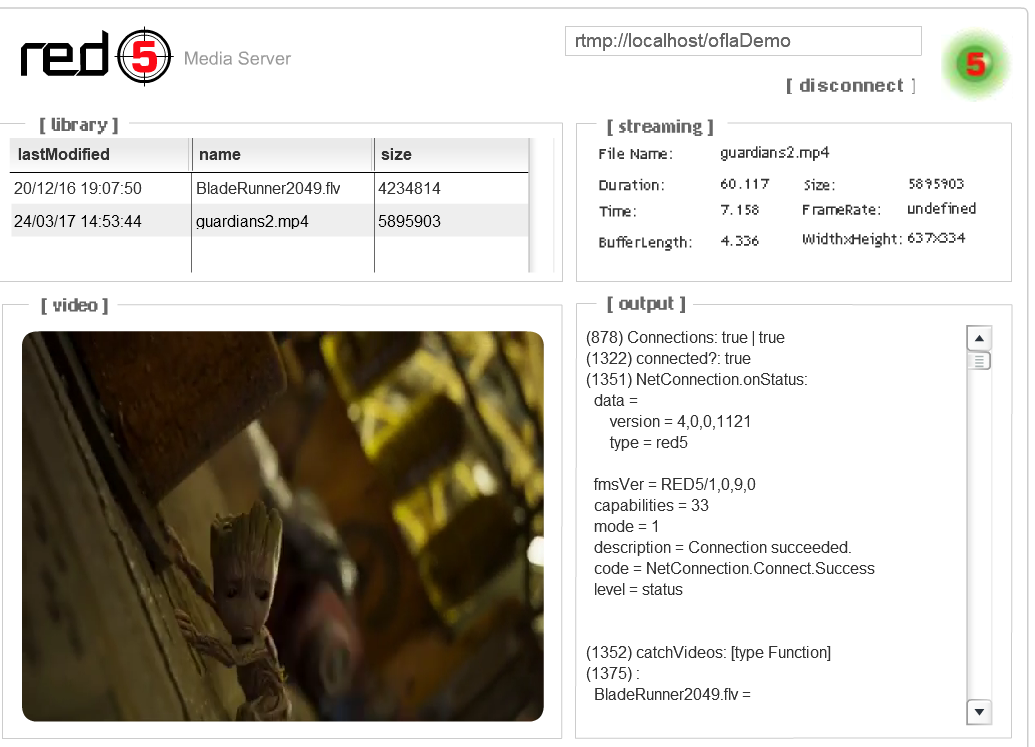Click output line 'level = status'
Image resolution: width=1035 pixels, height=747 pixels.
pyautogui.click(x=638, y=589)
